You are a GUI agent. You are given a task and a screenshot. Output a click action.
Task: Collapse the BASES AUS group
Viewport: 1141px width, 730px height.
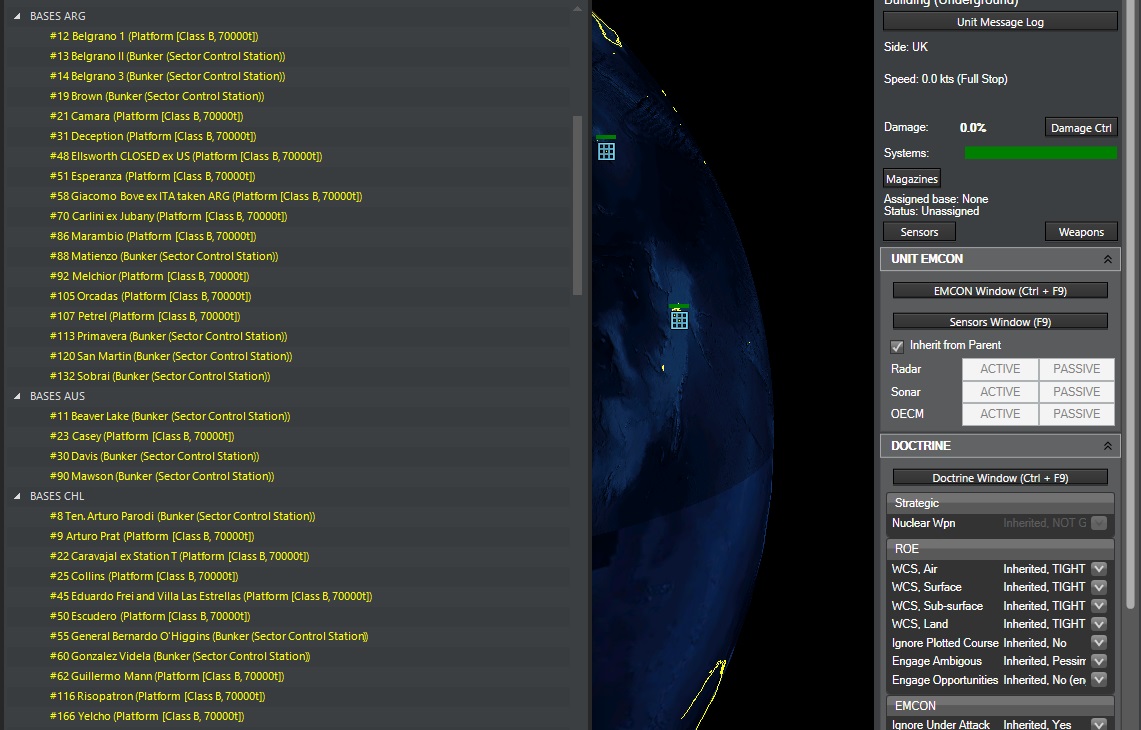coord(17,397)
